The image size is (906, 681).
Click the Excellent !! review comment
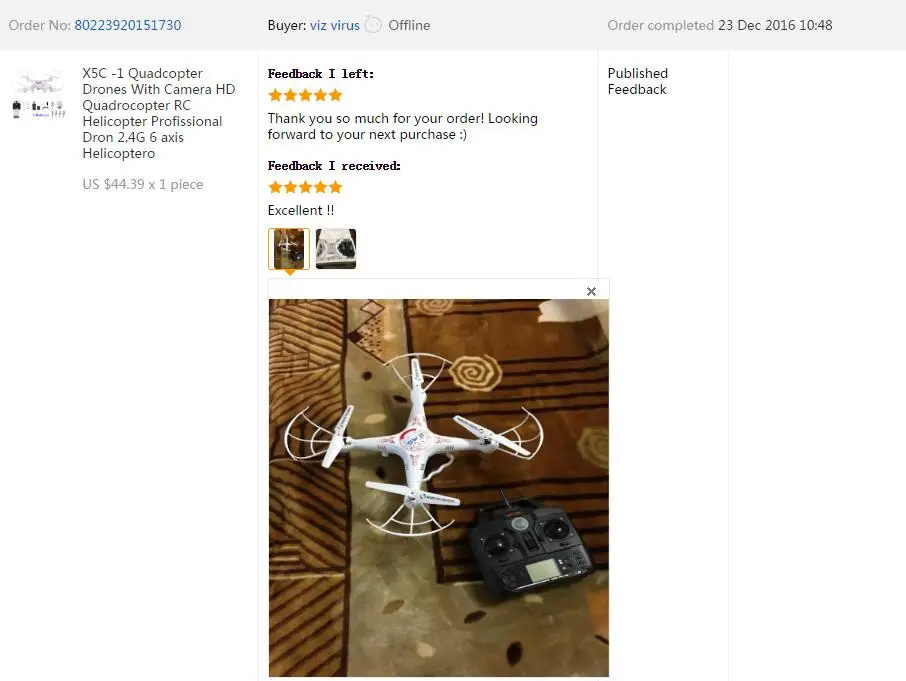coord(300,210)
